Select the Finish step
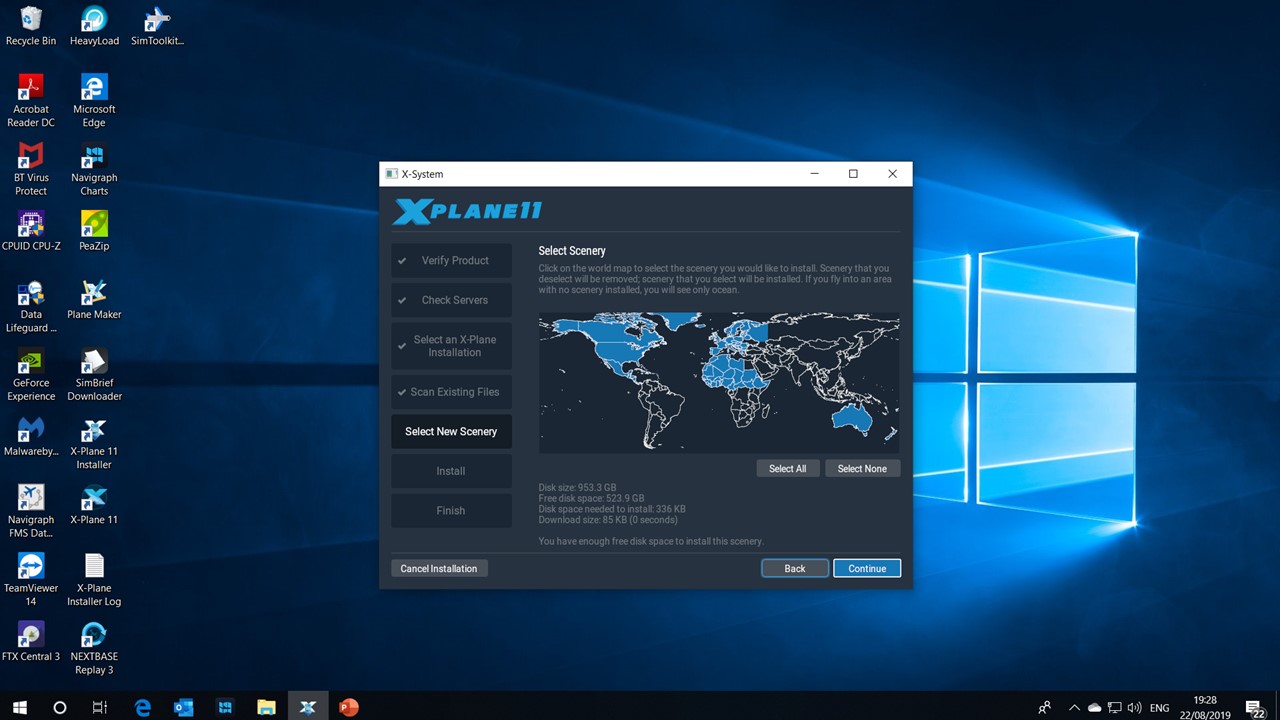 coord(451,510)
